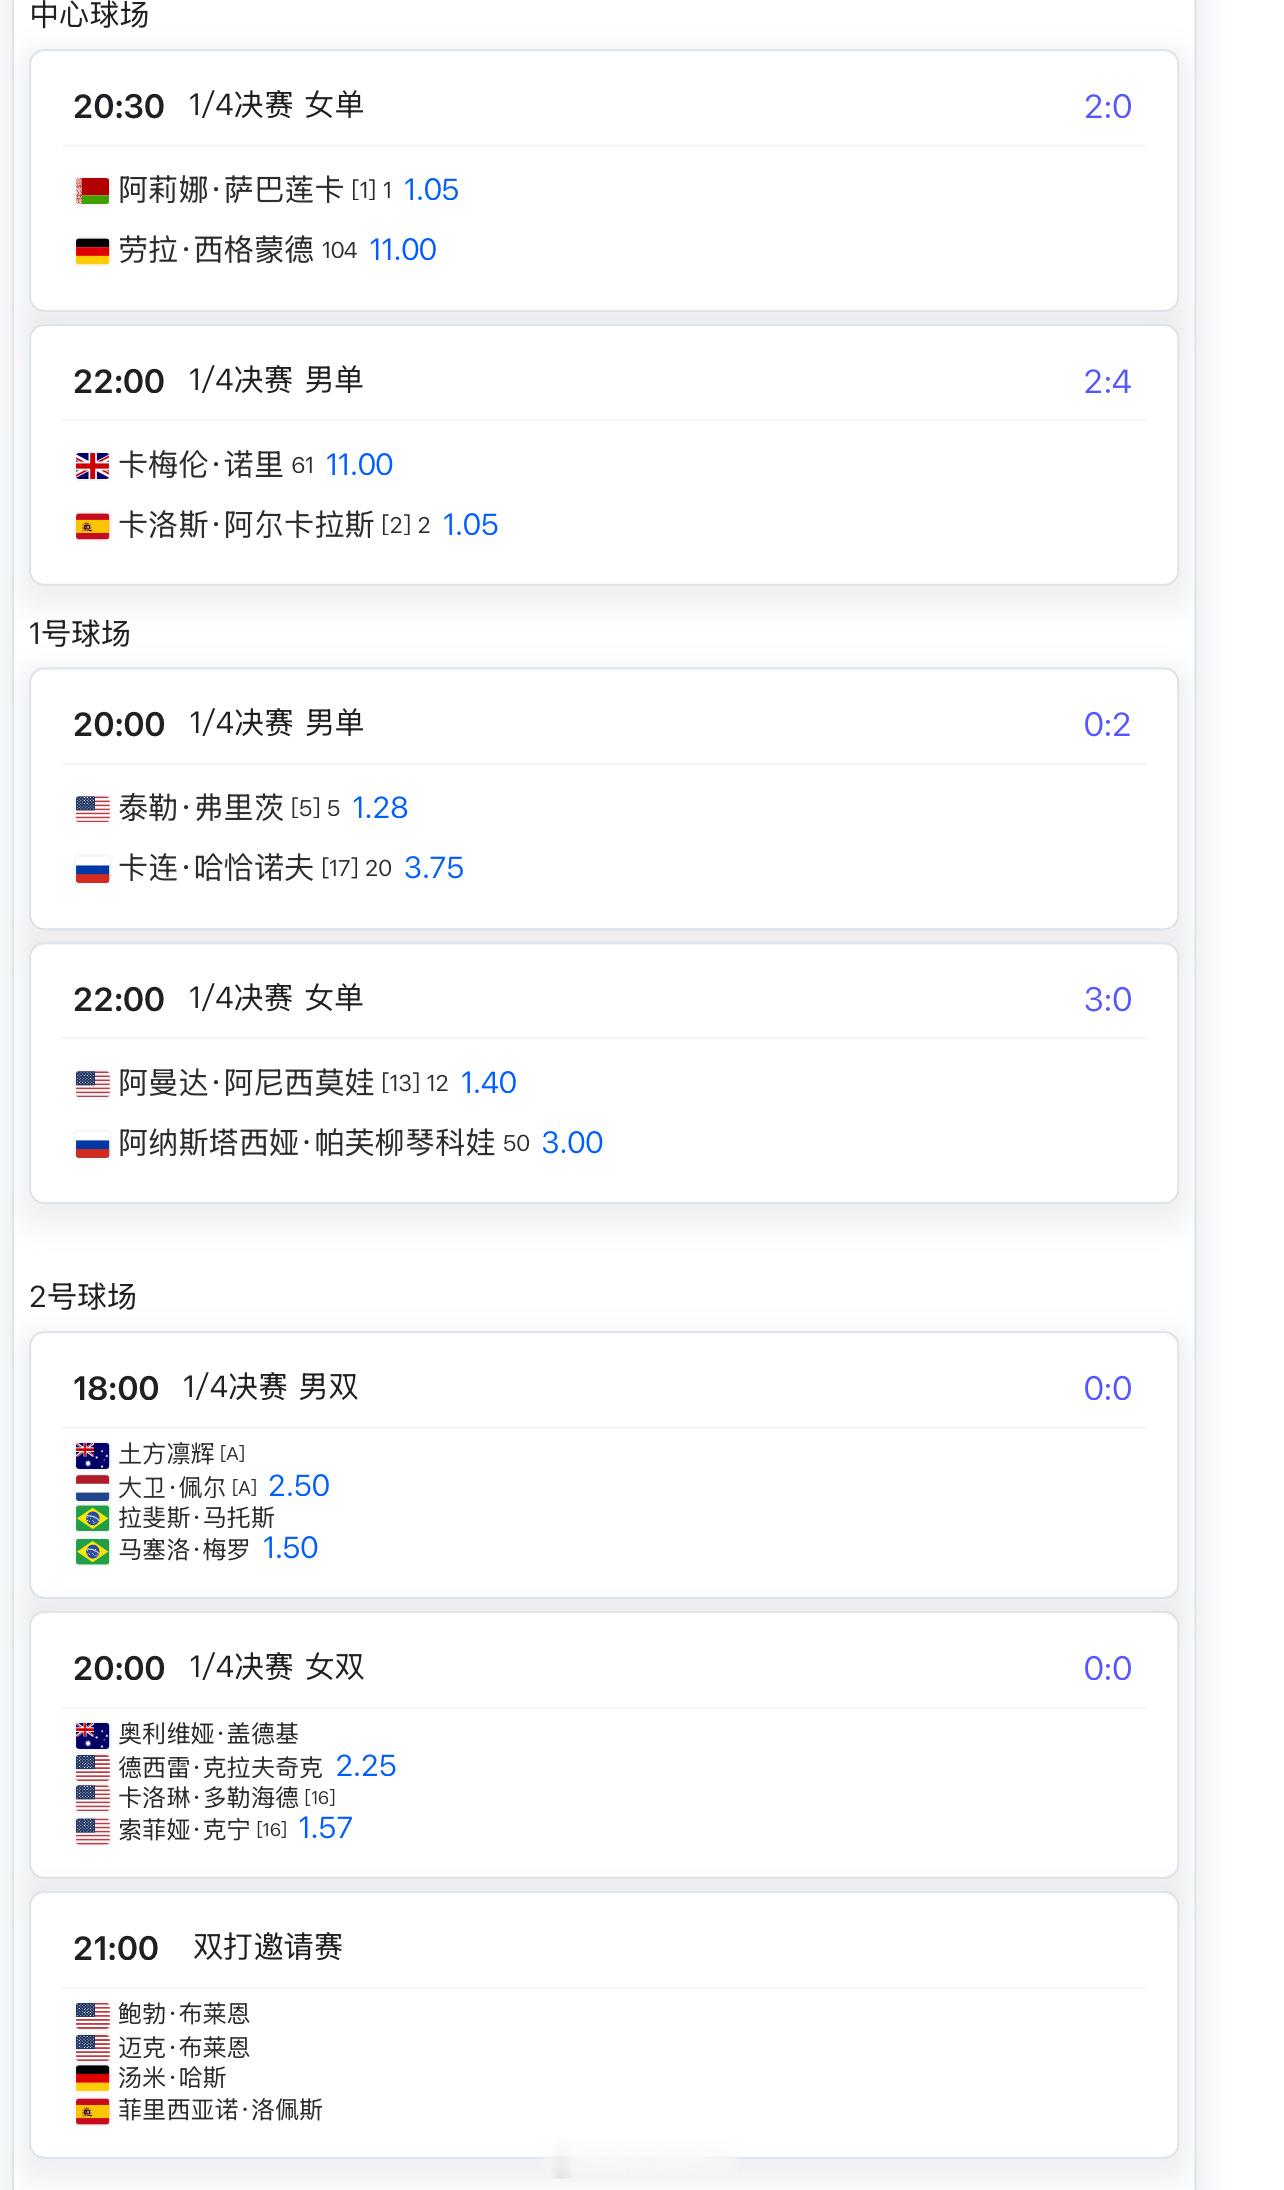The image size is (1284, 2190).
Task: Click the Netherlands flag beside 大卫·佩尔
Action: click(x=92, y=1486)
